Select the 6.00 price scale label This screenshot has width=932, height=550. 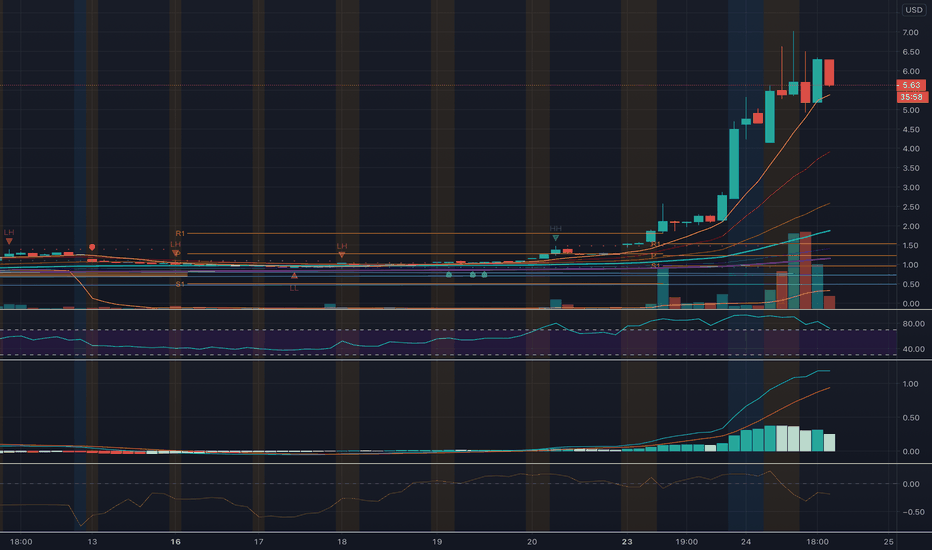[x=911, y=71]
